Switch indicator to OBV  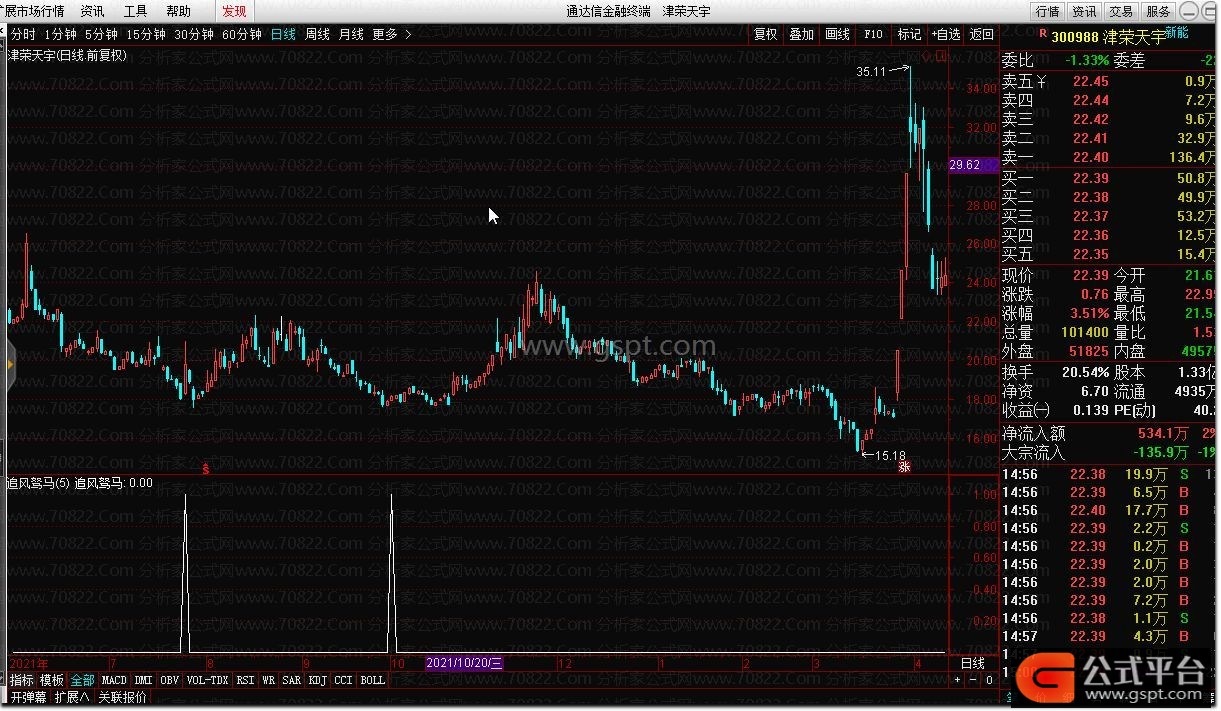click(170, 680)
